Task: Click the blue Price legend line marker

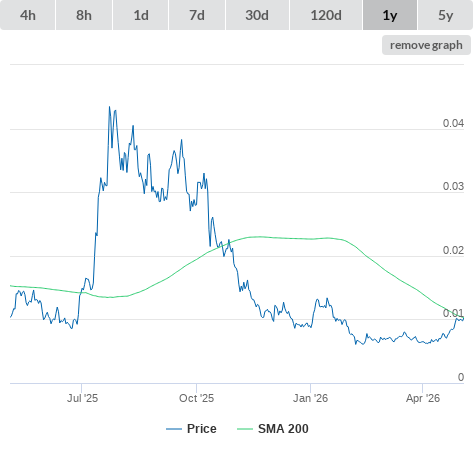Action: coord(174,429)
